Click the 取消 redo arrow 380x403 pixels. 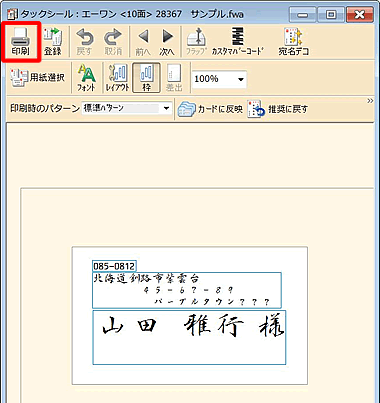point(113,41)
